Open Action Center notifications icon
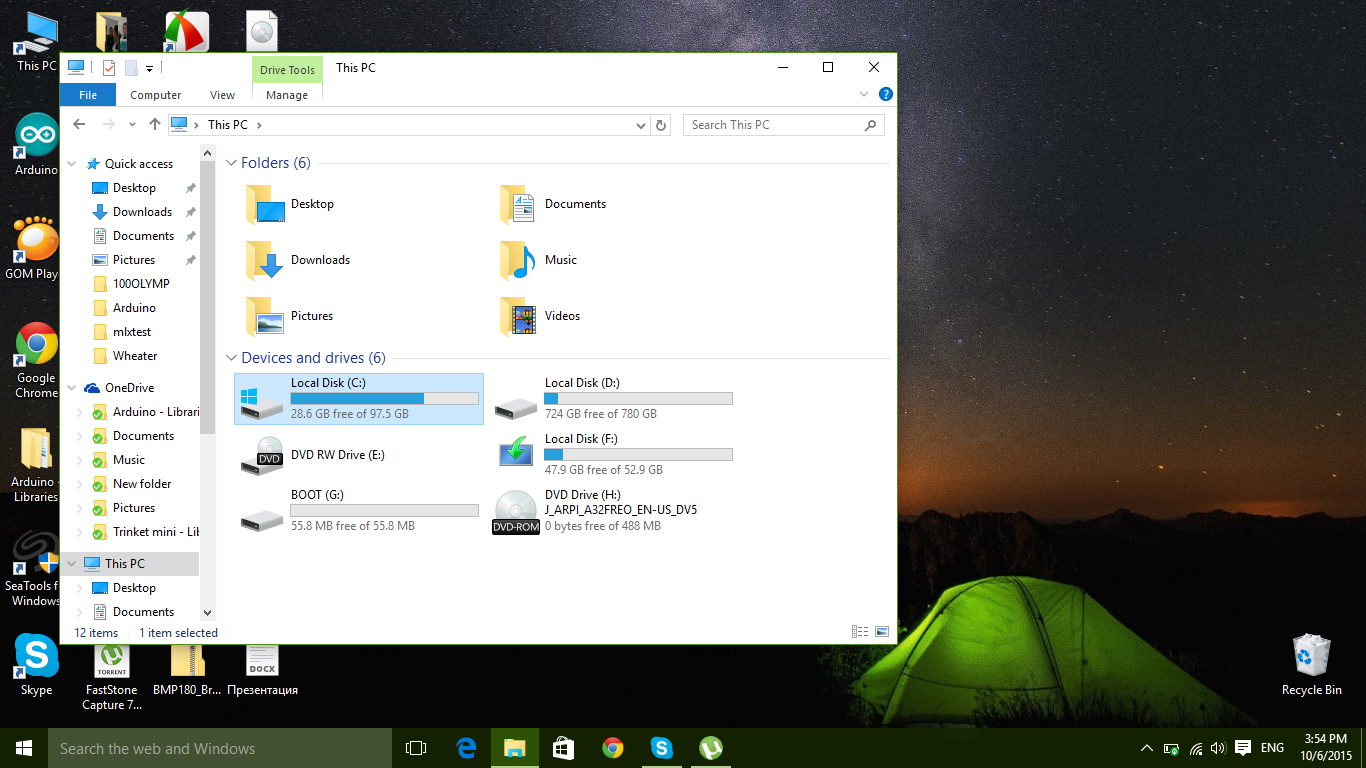1366x768 pixels. 1243,748
